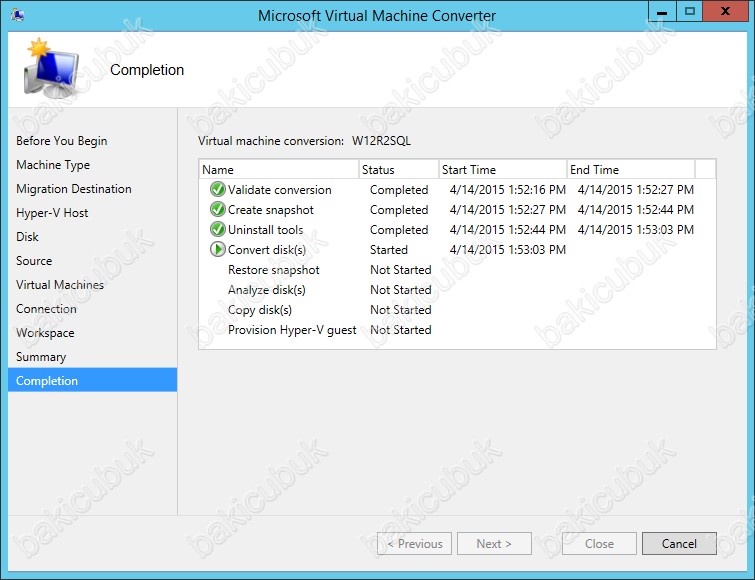The image size is (755, 580).
Task: Click Not Started status of Restore snapshot
Action: coord(401,270)
